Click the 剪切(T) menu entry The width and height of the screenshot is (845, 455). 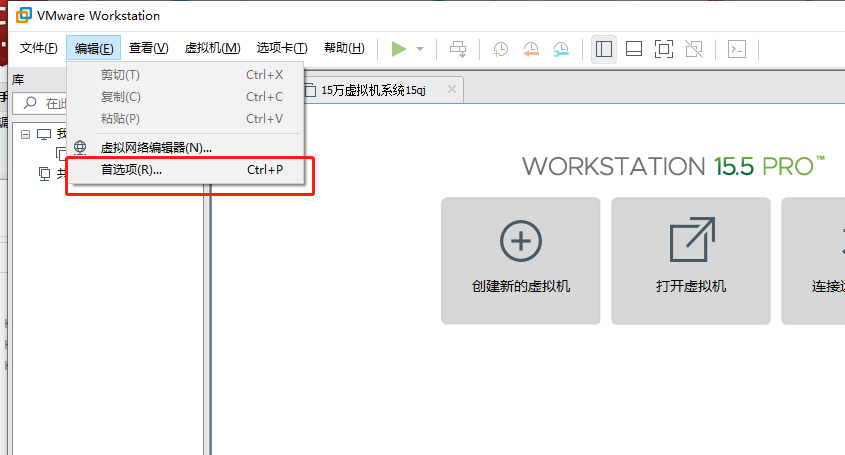(186, 74)
